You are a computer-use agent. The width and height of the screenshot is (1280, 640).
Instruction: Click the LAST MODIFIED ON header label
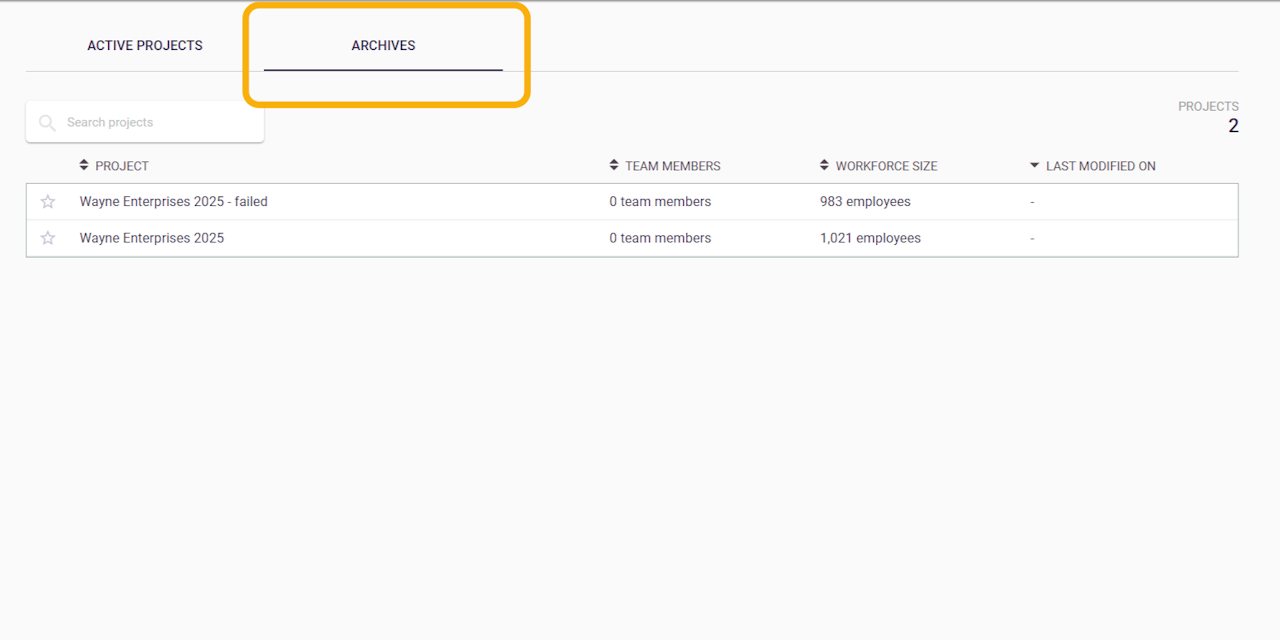pos(1100,166)
